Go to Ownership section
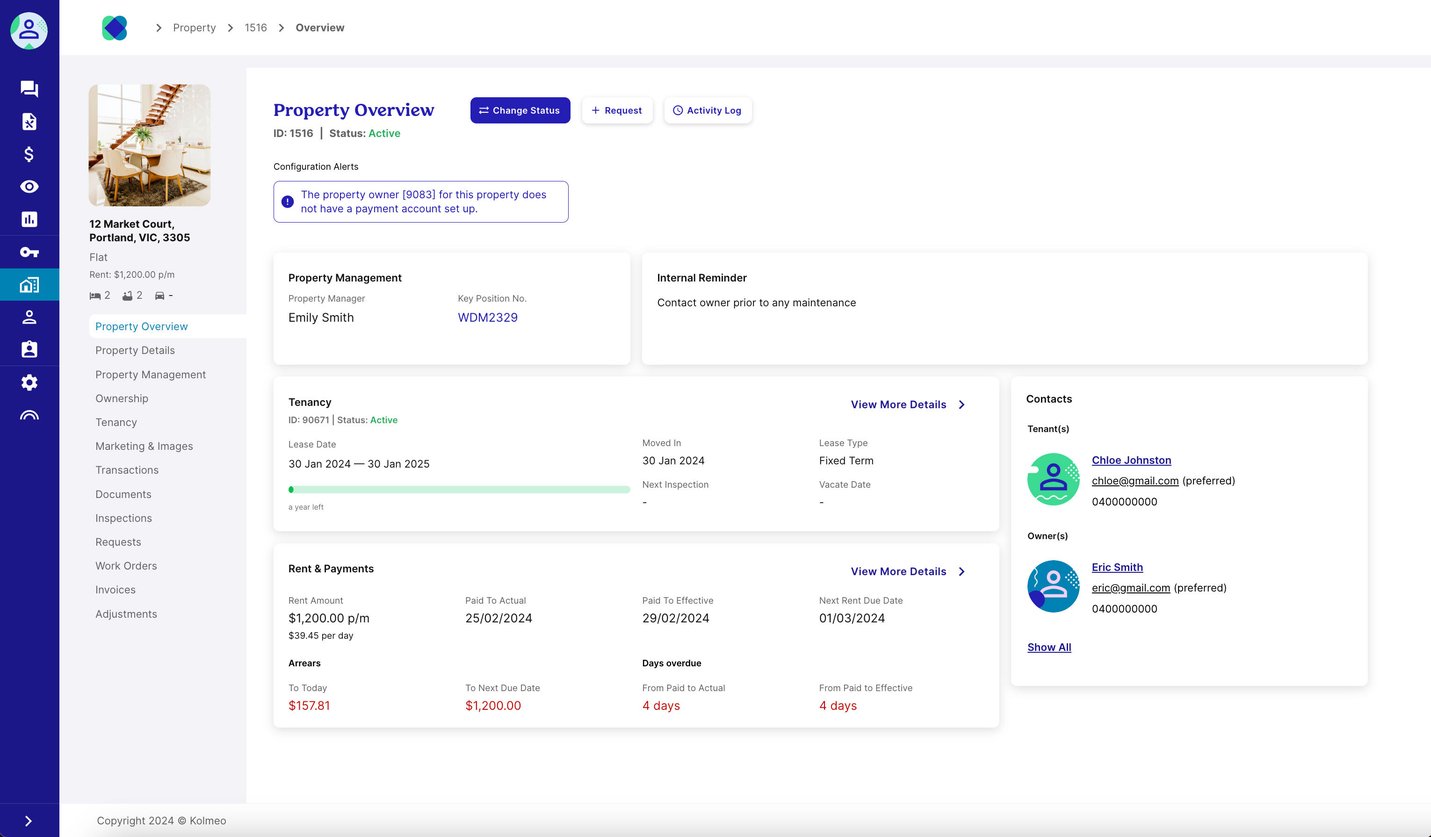This screenshot has height=837, width=1431. coord(122,398)
